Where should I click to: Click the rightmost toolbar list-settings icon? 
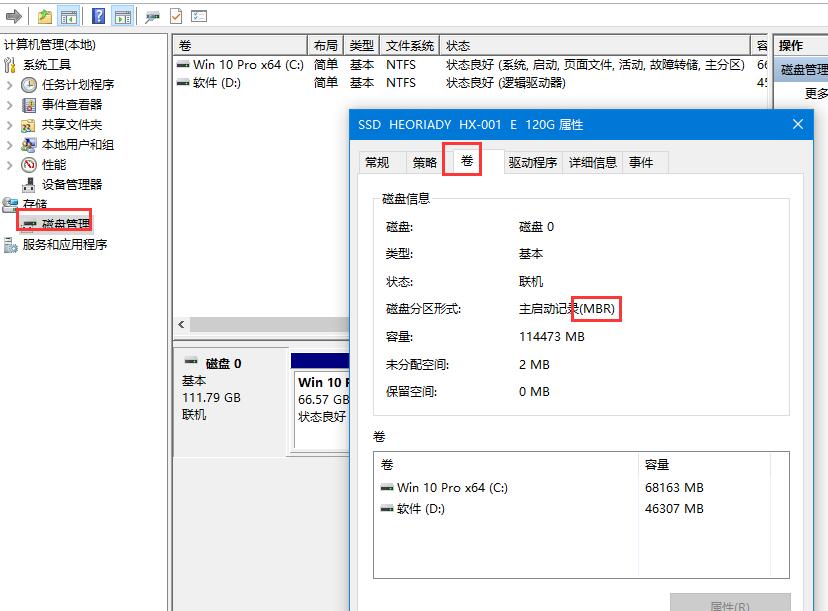[199, 16]
